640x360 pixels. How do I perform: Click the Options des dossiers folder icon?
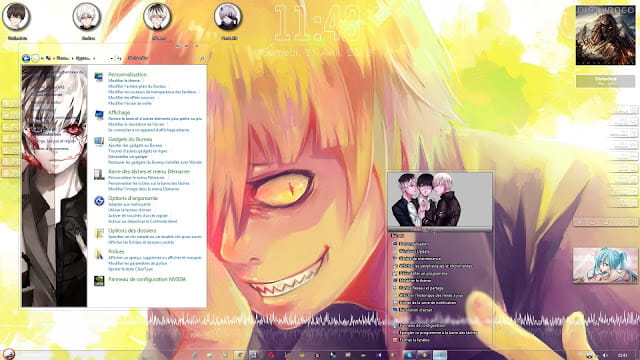point(99,233)
